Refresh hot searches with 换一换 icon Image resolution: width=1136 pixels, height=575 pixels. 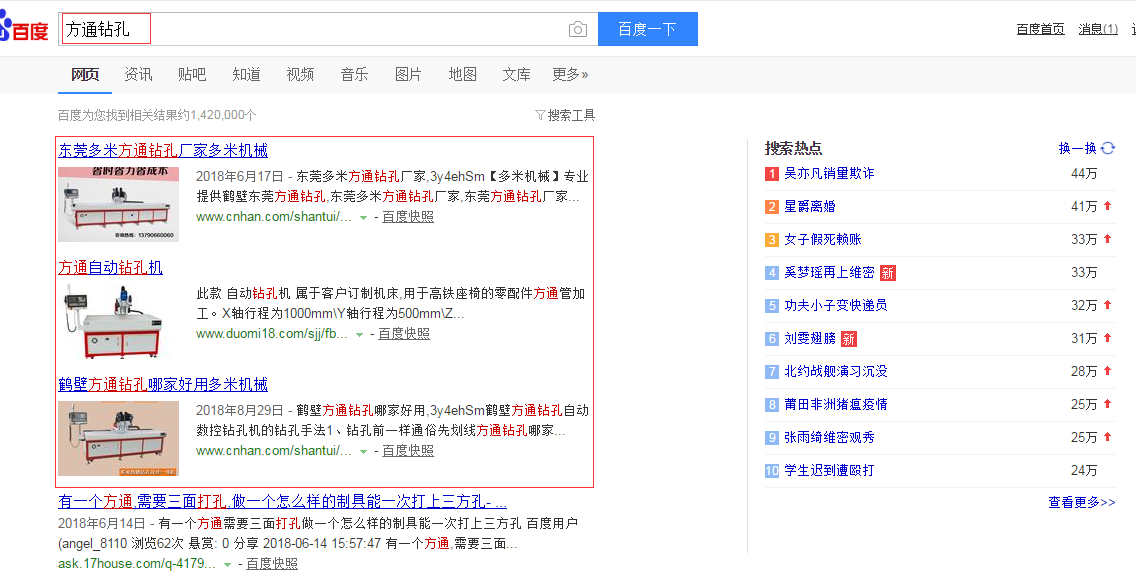1107,148
